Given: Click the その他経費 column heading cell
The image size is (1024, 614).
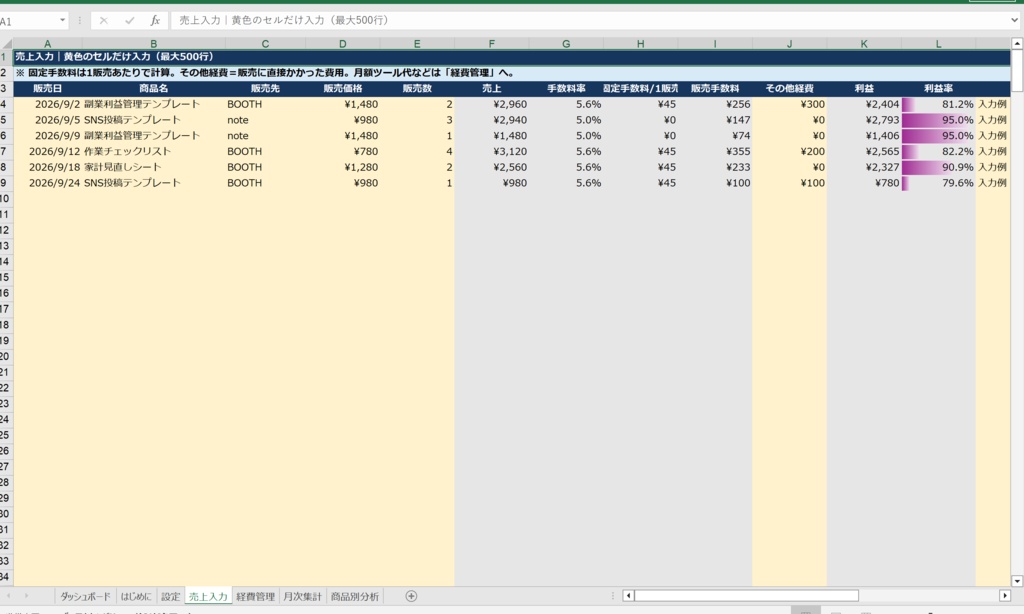Looking at the screenshot, I should (x=790, y=88).
